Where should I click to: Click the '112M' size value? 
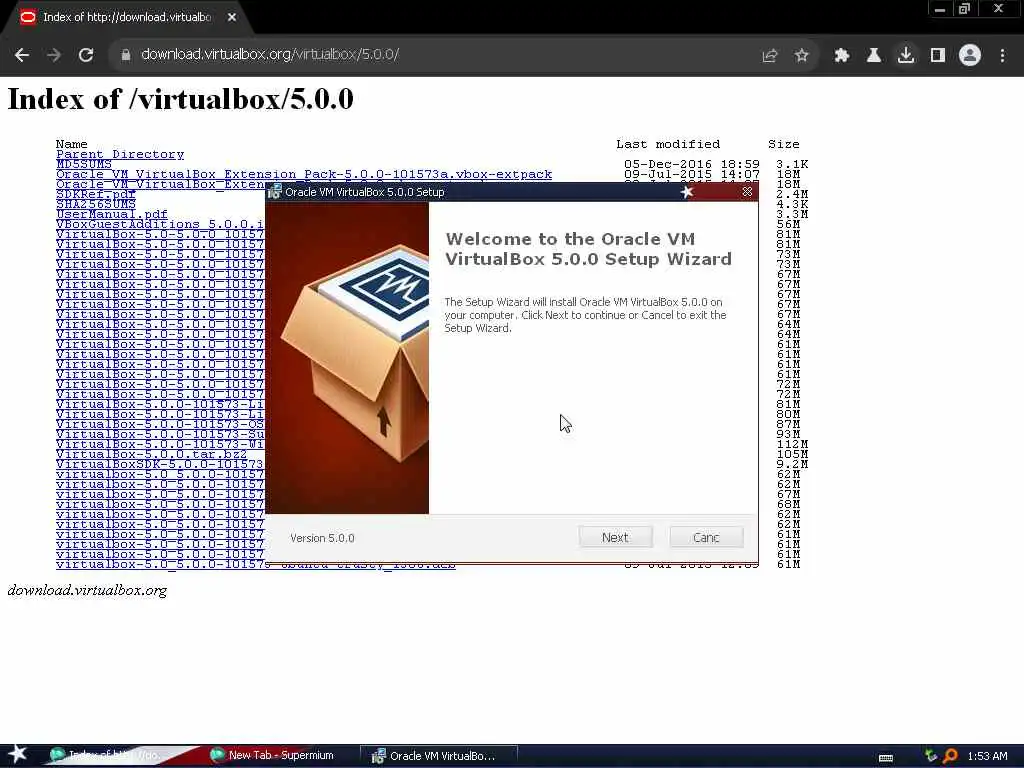(792, 444)
